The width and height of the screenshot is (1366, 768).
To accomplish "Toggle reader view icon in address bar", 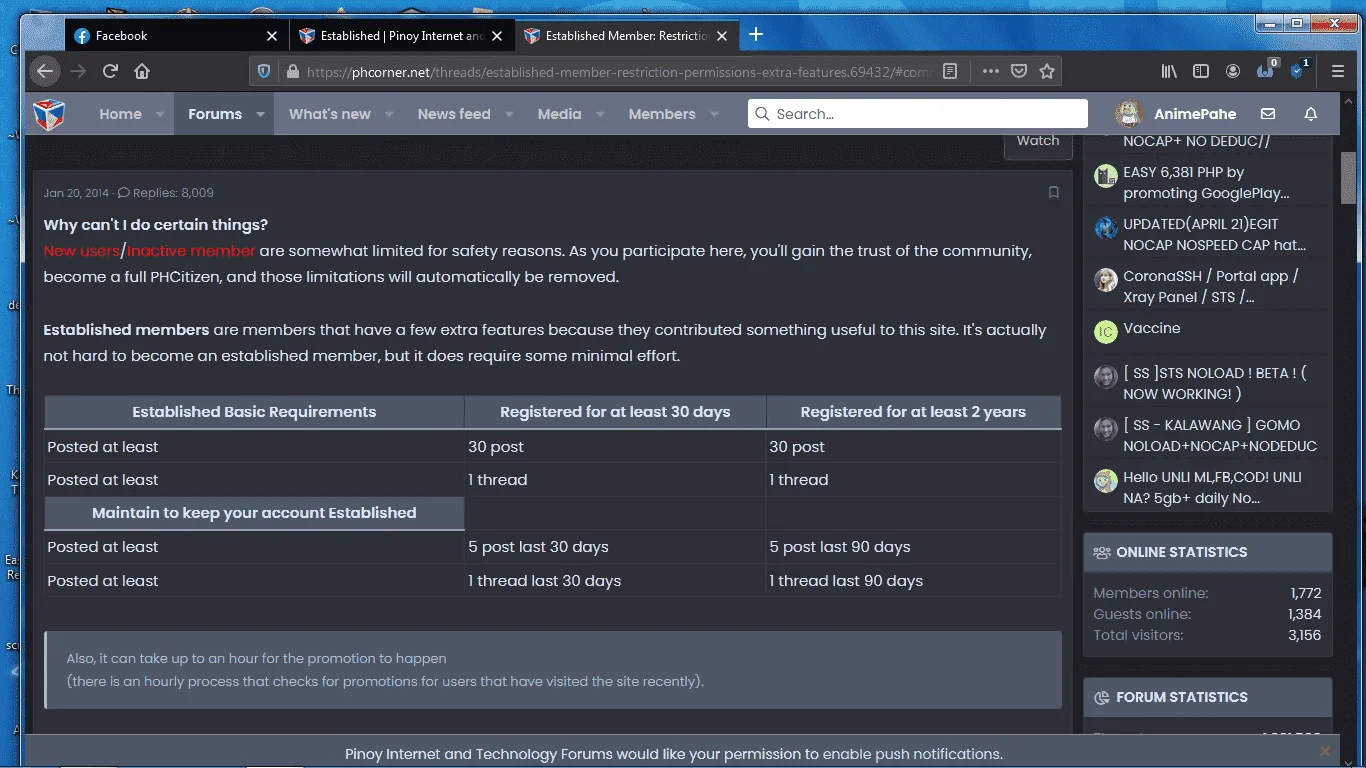I will click(950, 71).
